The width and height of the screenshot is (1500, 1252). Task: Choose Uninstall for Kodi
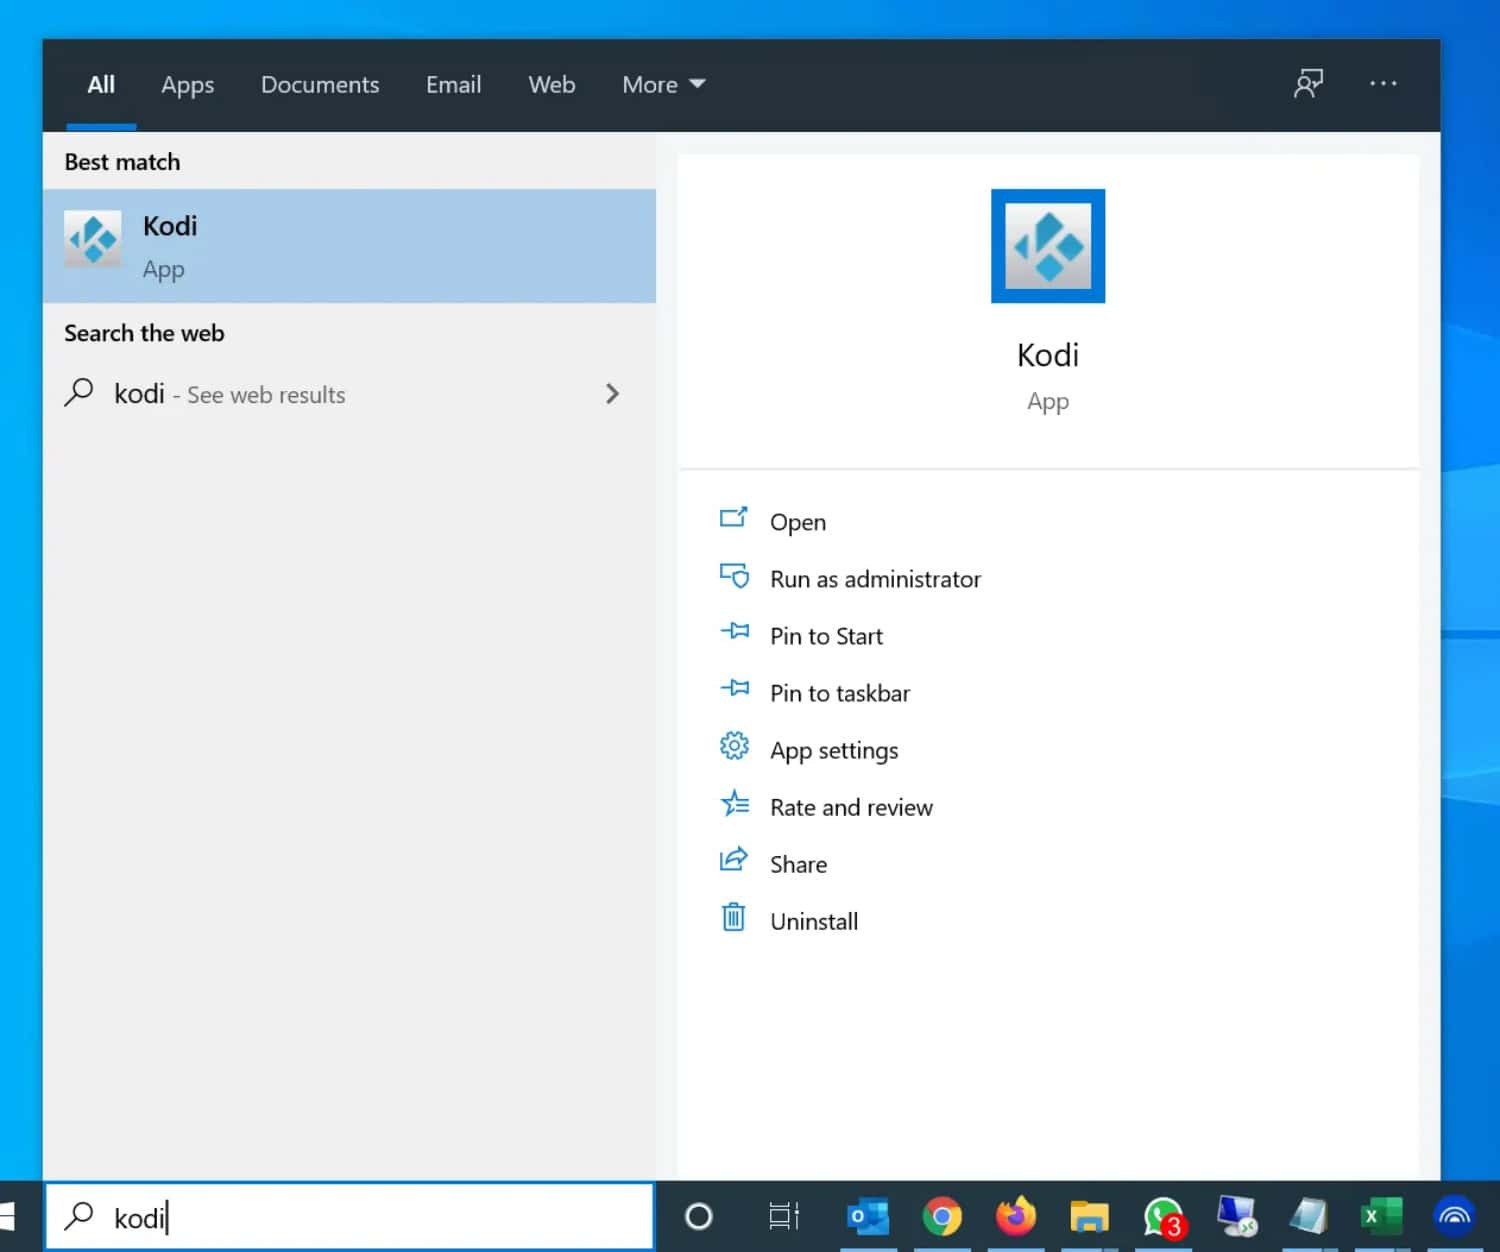click(x=814, y=921)
